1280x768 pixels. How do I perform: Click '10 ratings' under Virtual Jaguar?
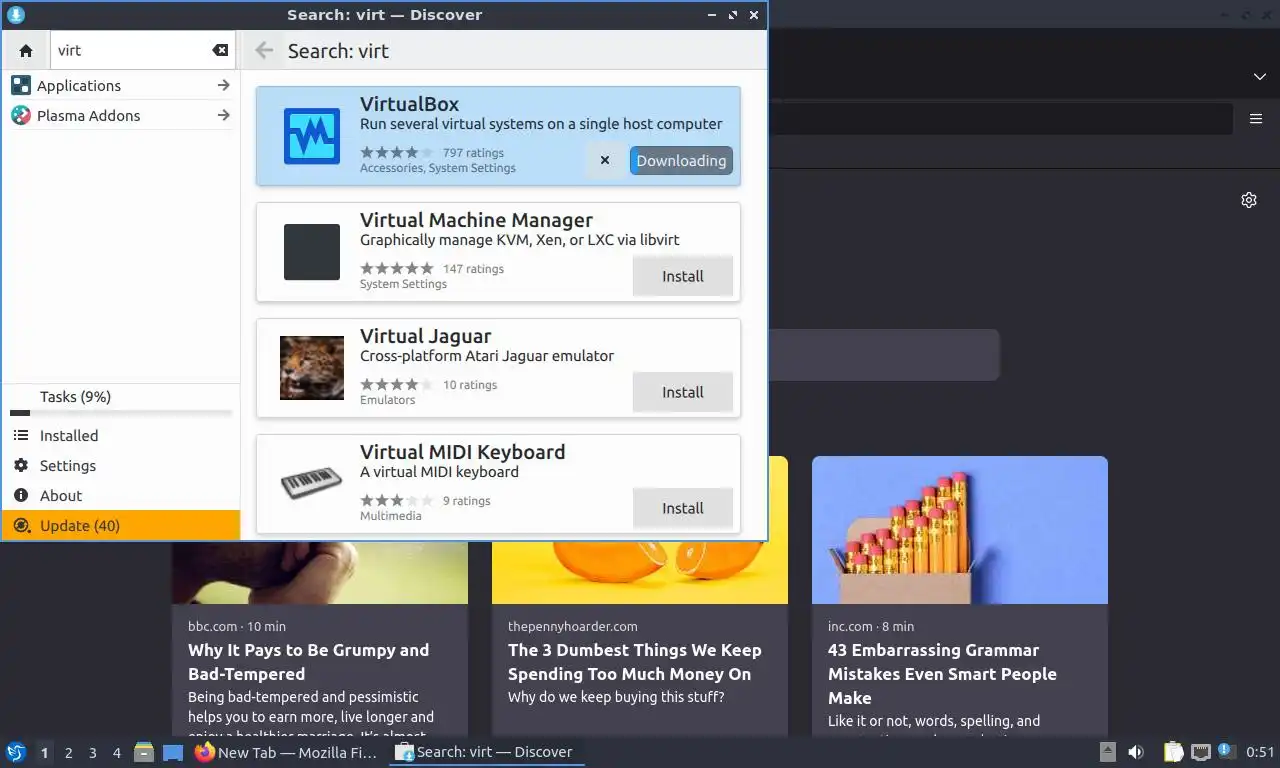pyautogui.click(x=470, y=385)
